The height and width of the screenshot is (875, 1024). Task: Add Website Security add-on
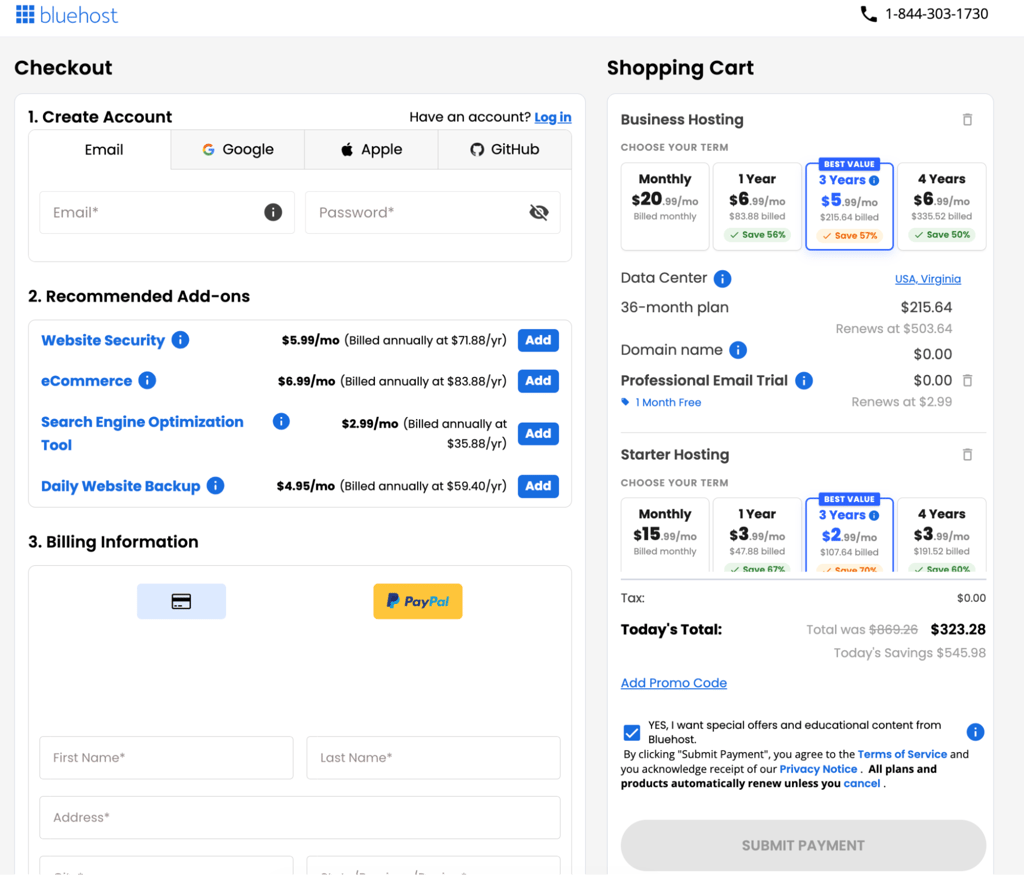tap(538, 340)
